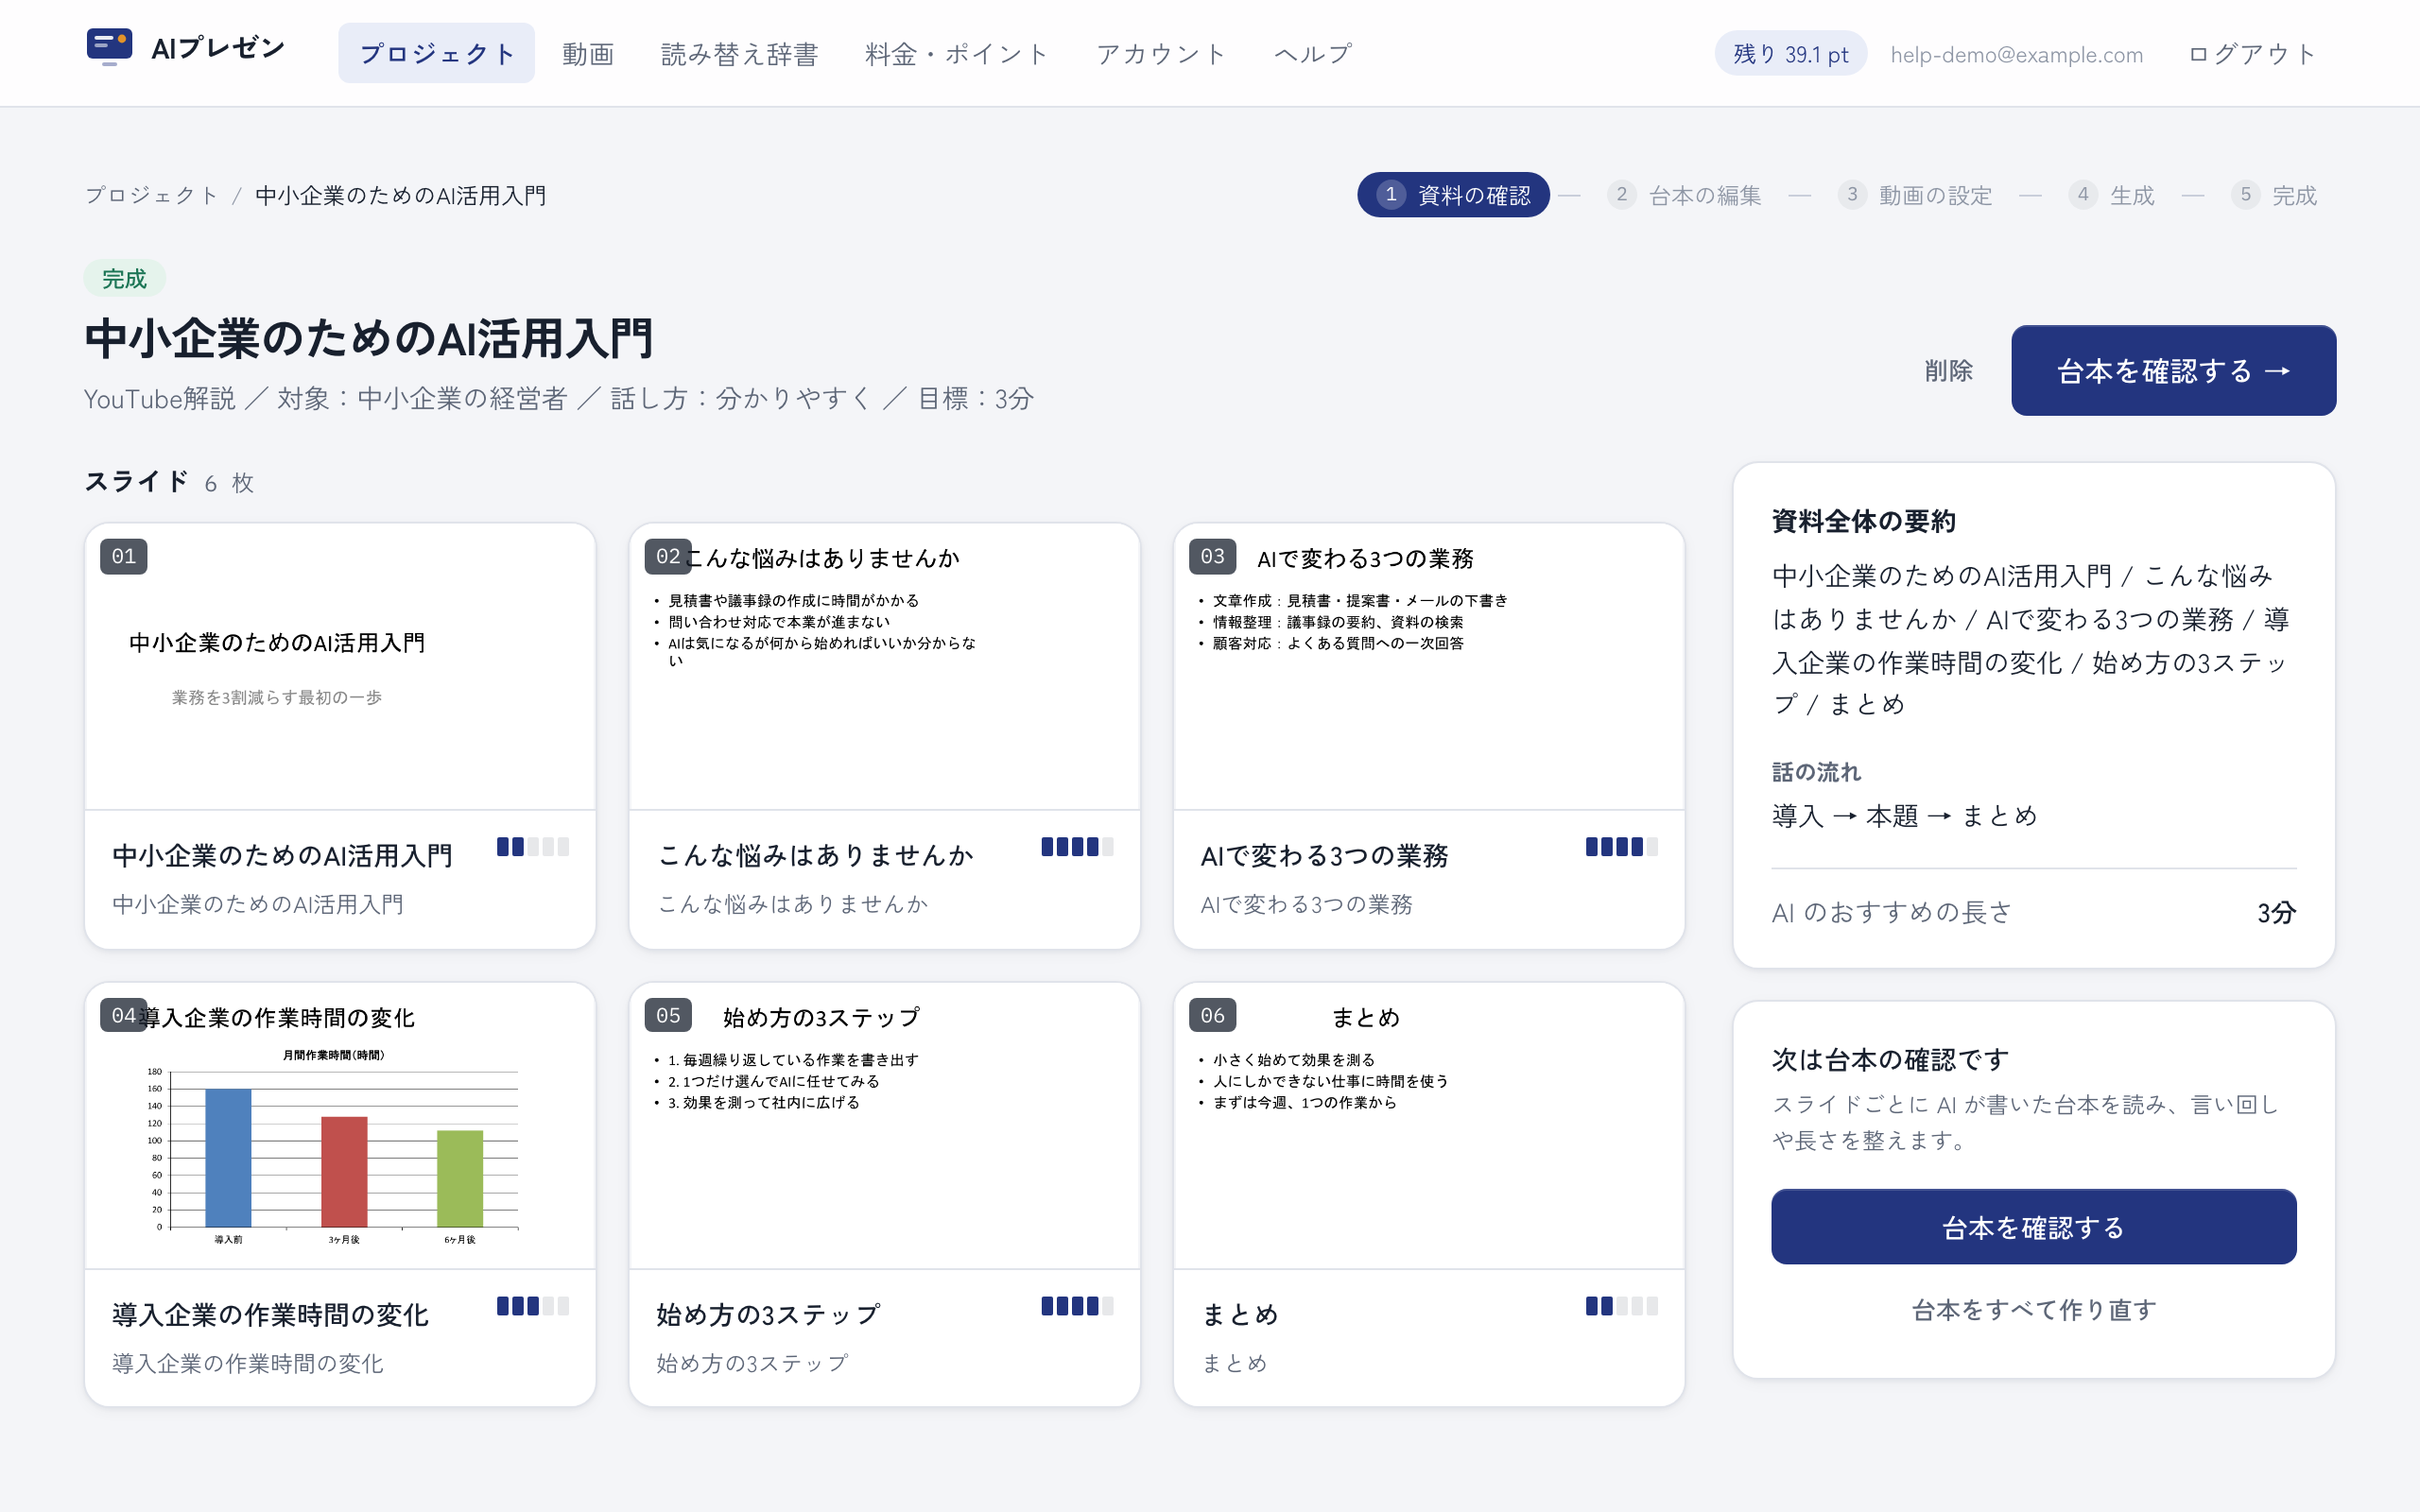Screen dimensions: 2420x1512
Task: Click the level bars on 始め方の3ステップ card
Action: tap(1077, 1306)
